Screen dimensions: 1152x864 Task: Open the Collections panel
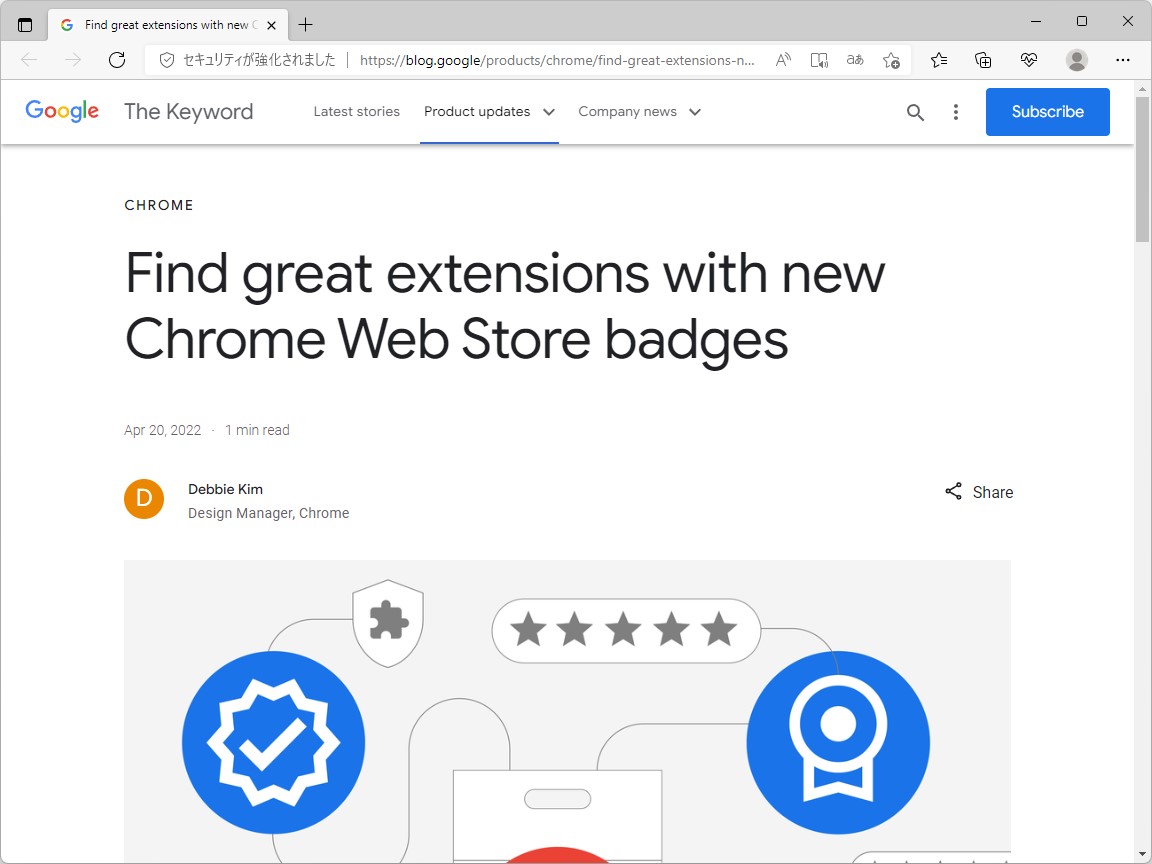[983, 60]
